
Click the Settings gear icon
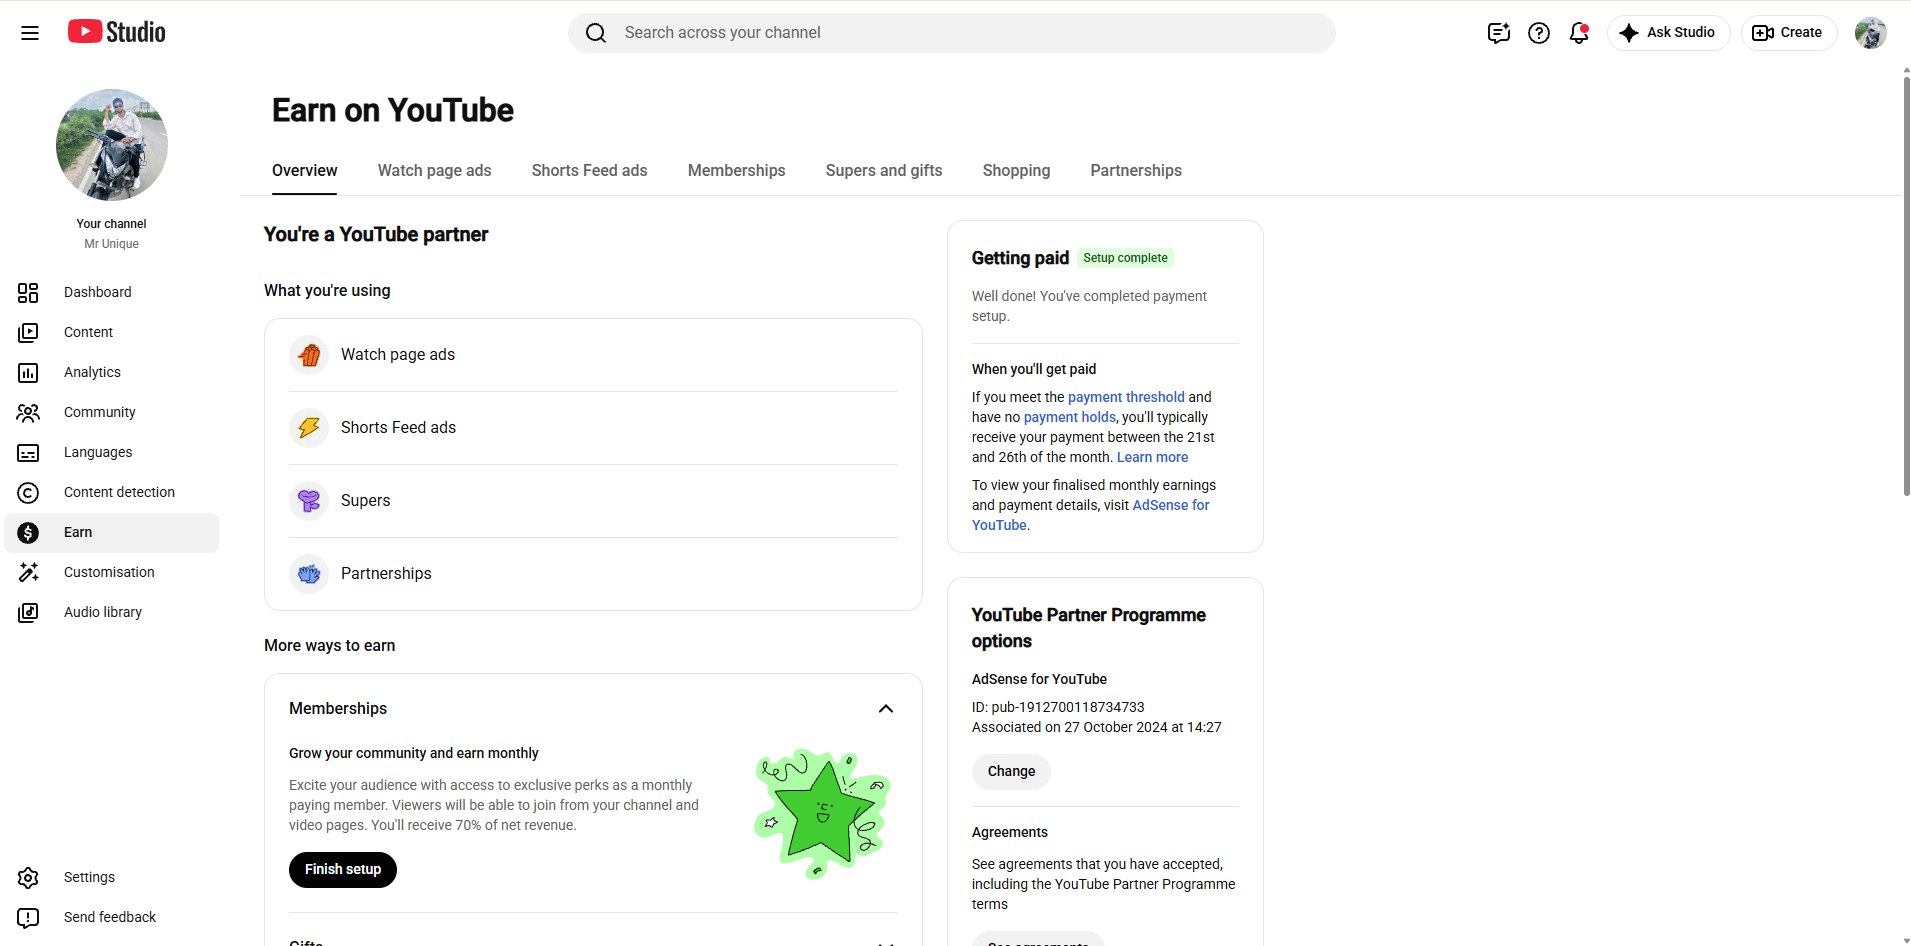[28, 877]
